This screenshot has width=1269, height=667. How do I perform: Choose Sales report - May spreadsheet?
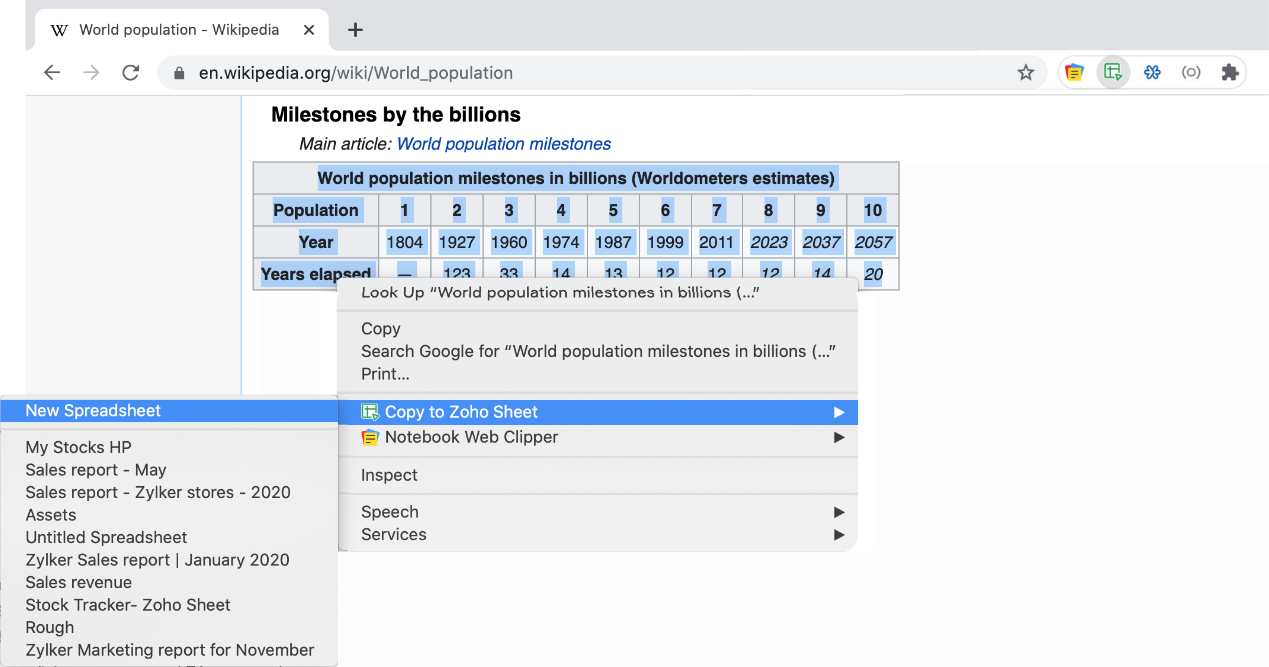coord(169,470)
